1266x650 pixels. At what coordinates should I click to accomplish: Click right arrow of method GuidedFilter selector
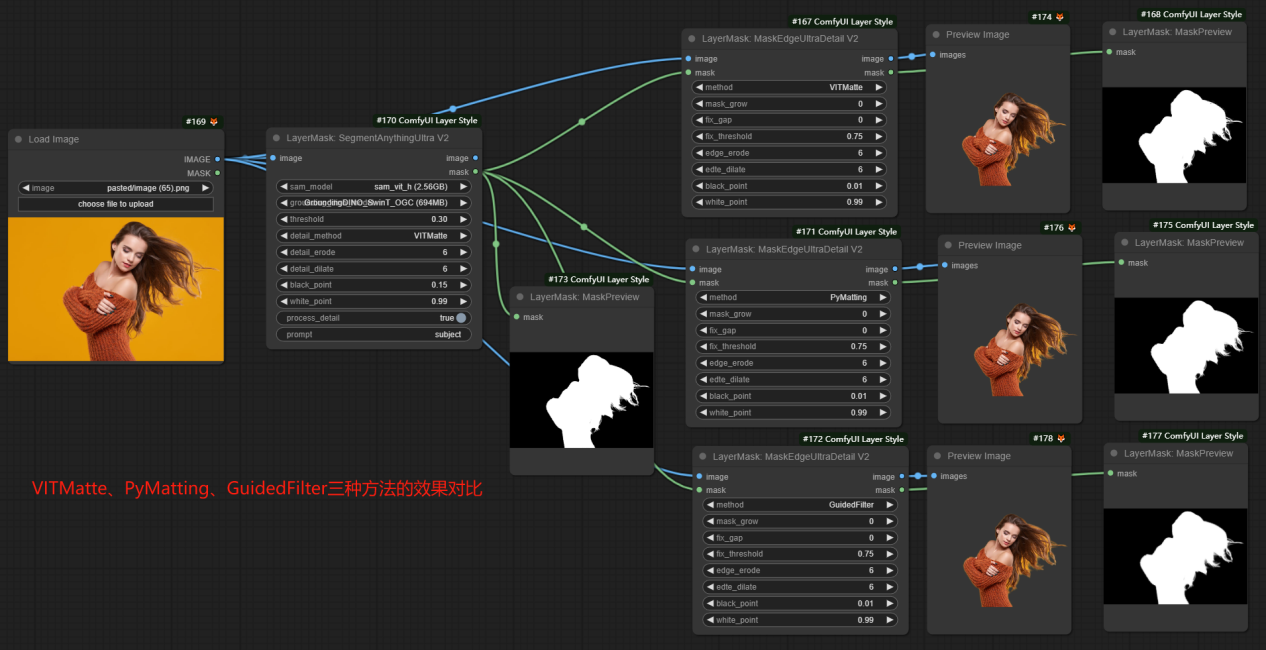point(890,505)
